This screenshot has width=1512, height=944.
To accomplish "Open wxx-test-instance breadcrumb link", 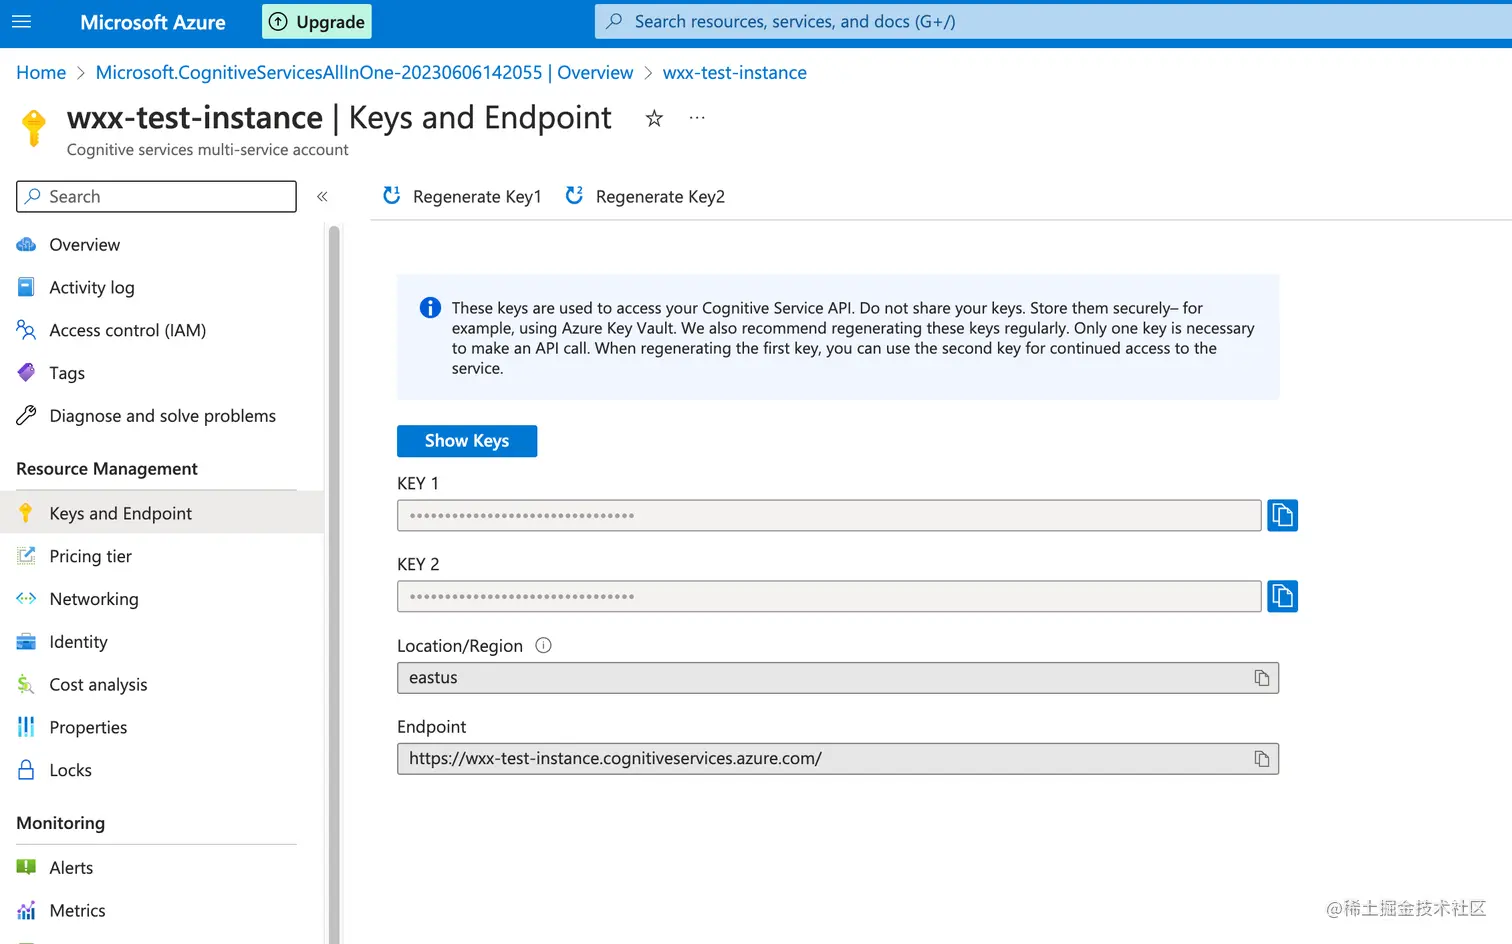I will pyautogui.click(x=735, y=73).
